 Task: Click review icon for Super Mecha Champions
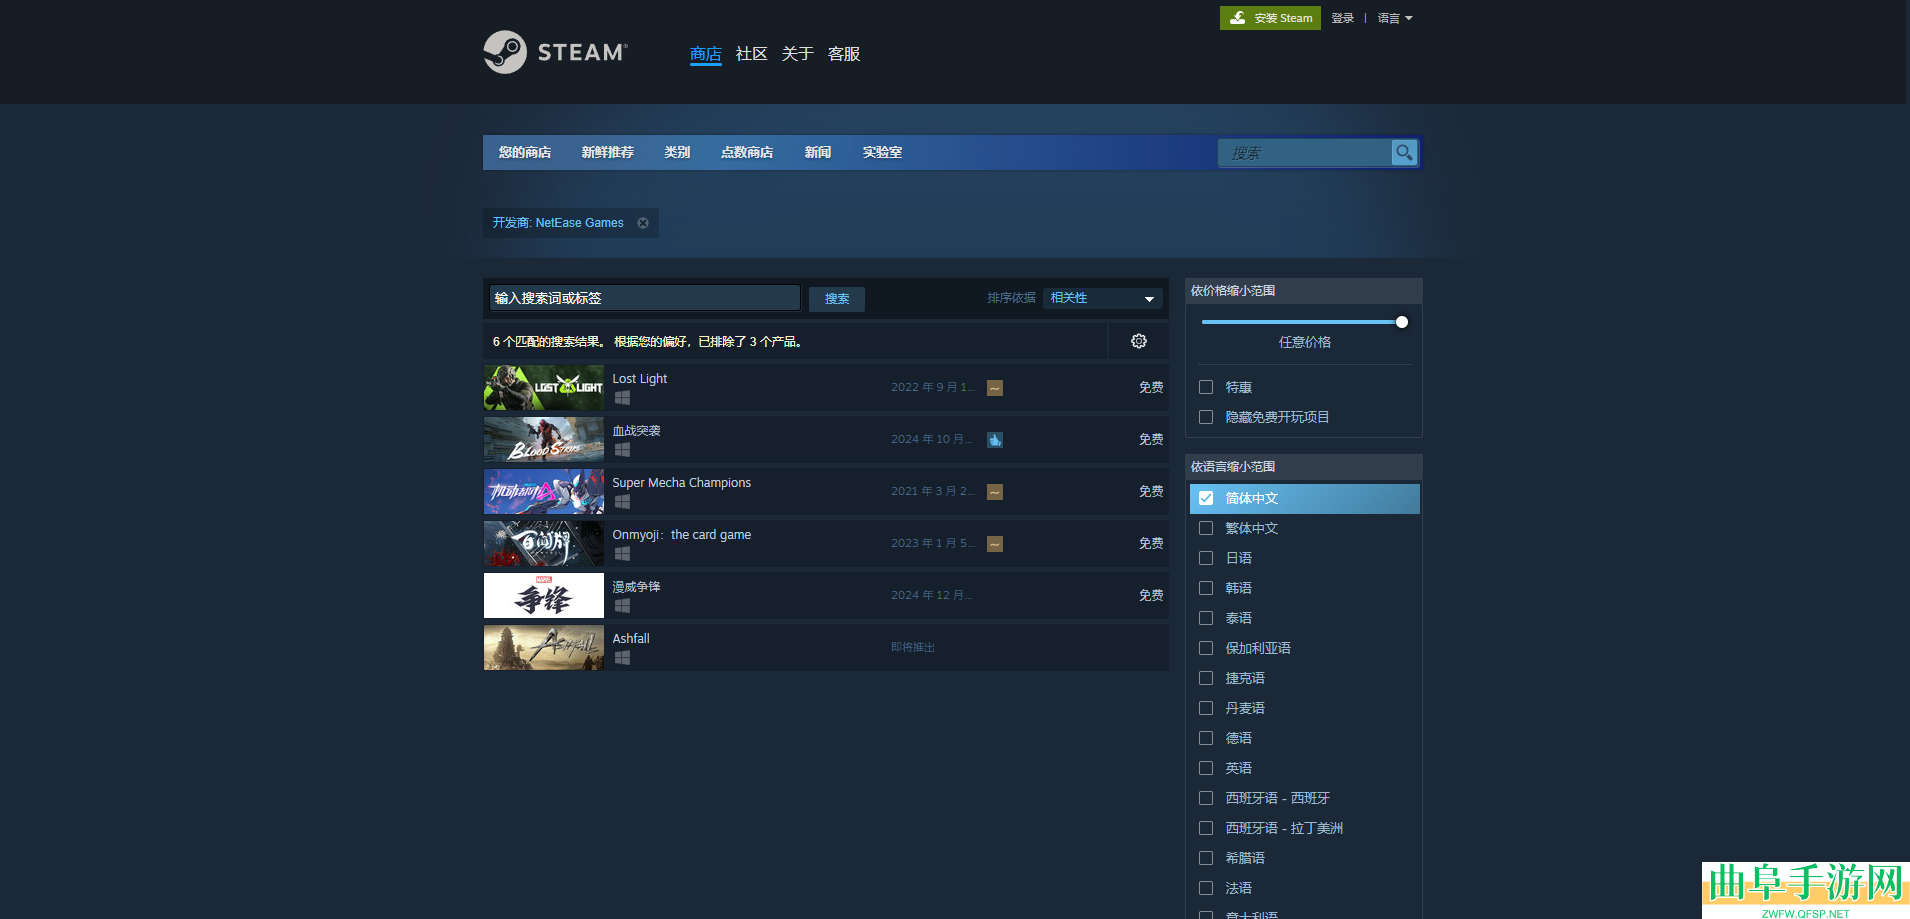(995, 492)
